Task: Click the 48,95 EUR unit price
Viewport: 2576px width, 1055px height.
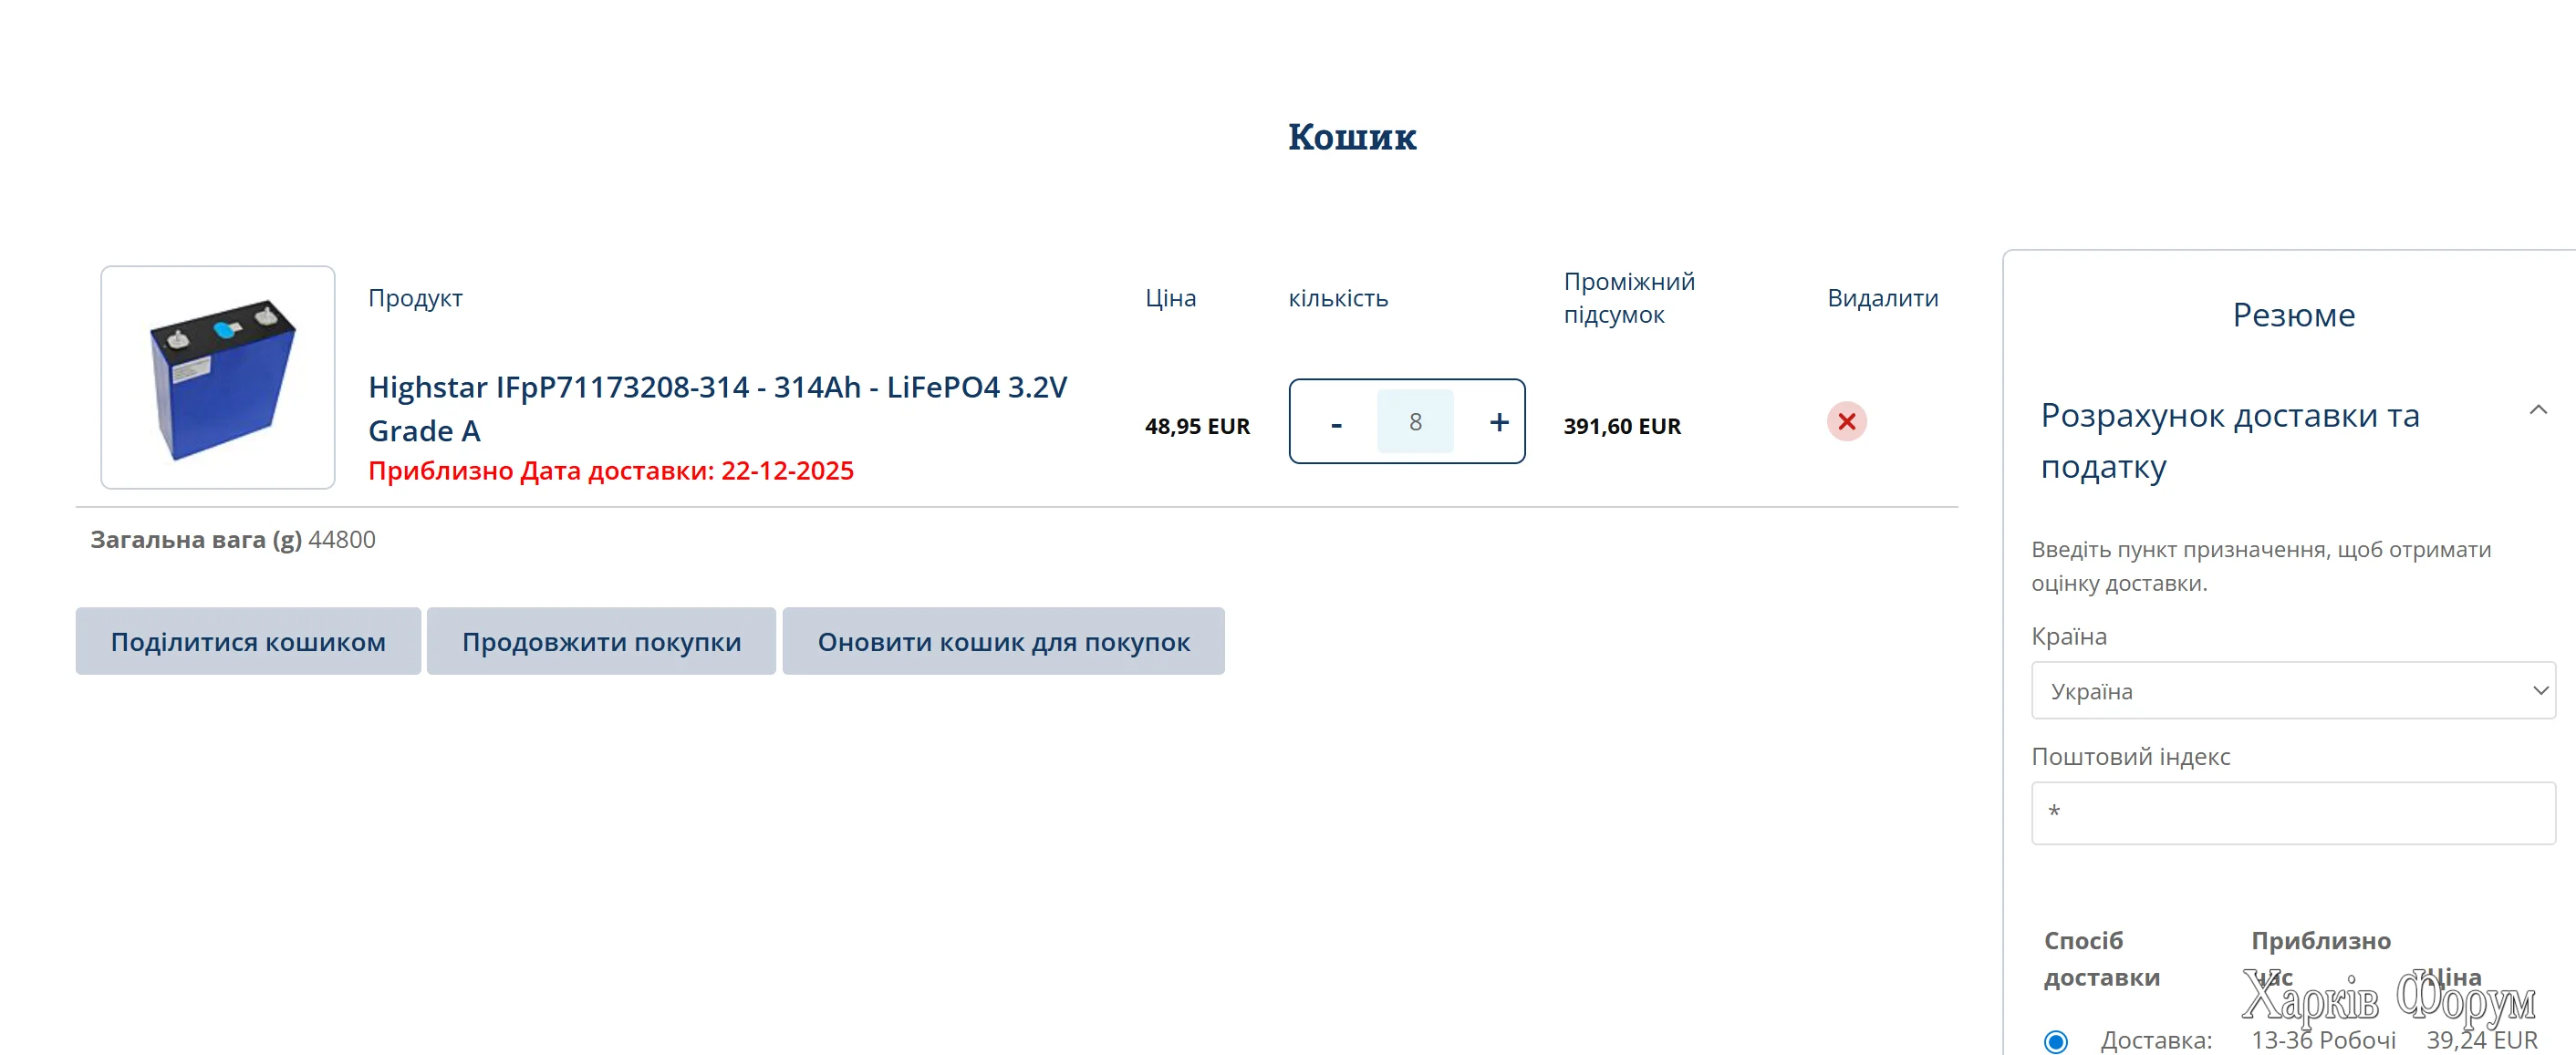Action: click(x=1197, y=427)
